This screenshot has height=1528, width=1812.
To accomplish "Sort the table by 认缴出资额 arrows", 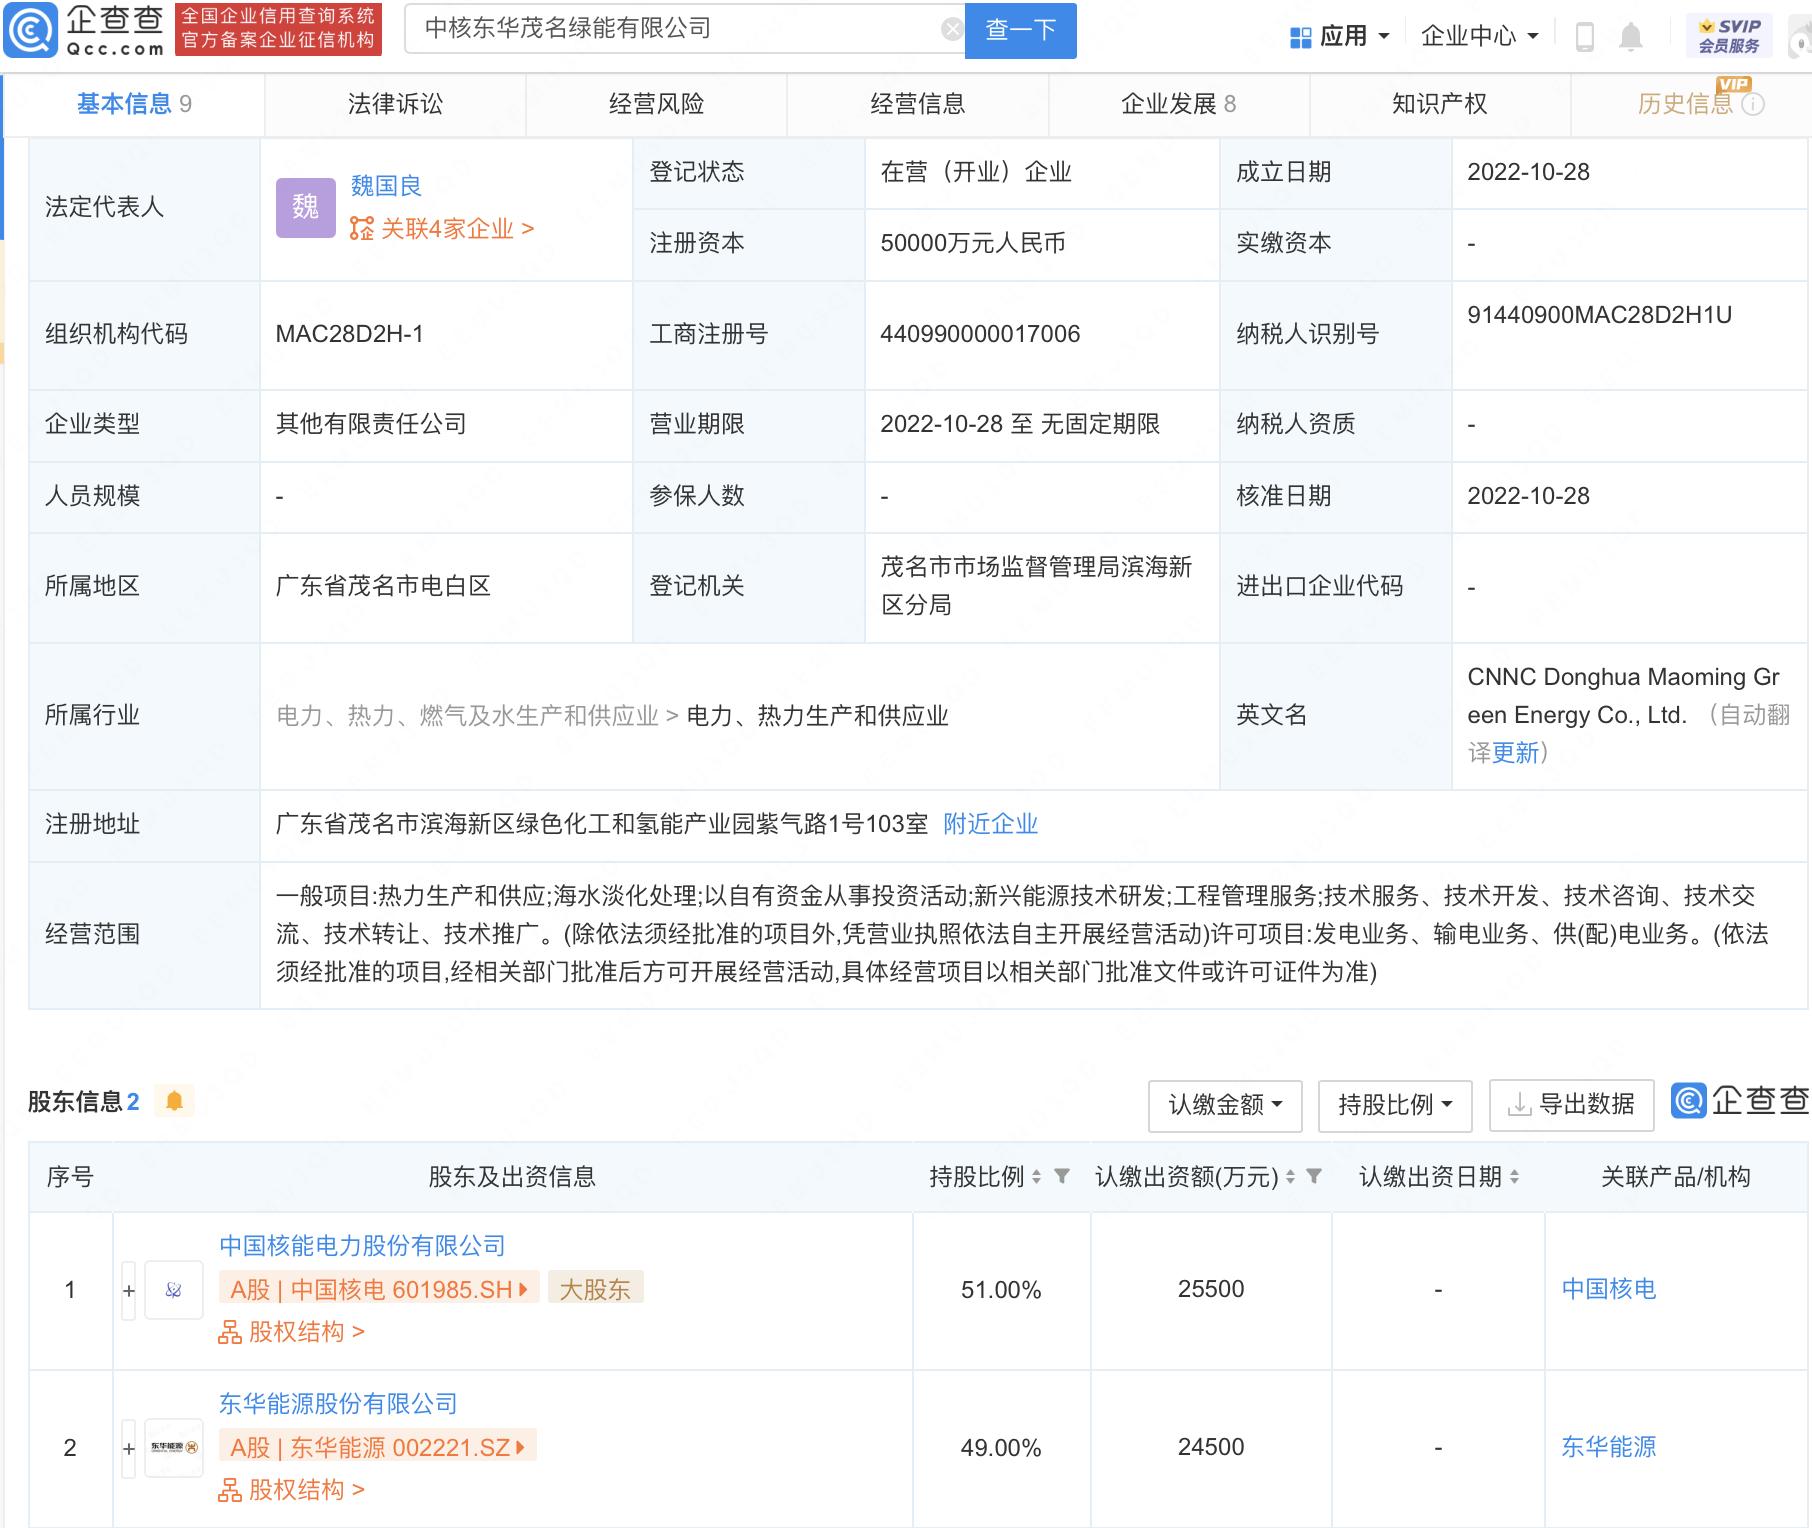I will click(x=1290, y=1177).
